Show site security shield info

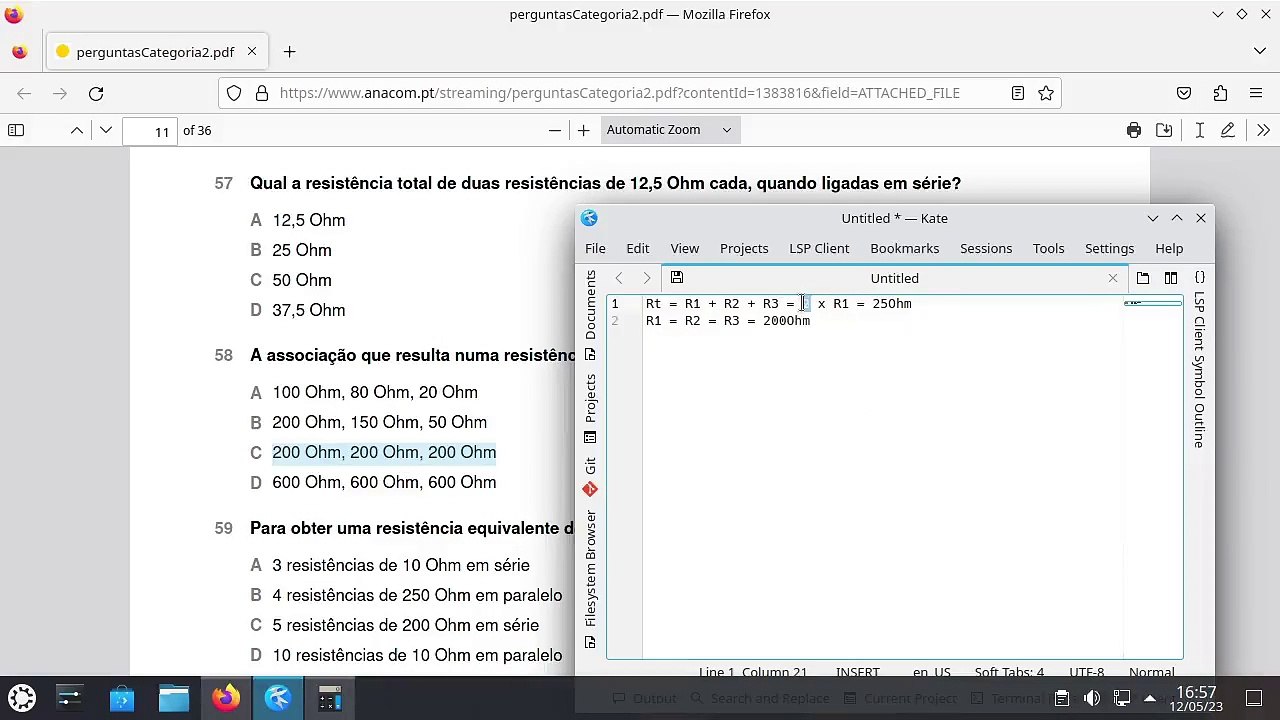234,93
